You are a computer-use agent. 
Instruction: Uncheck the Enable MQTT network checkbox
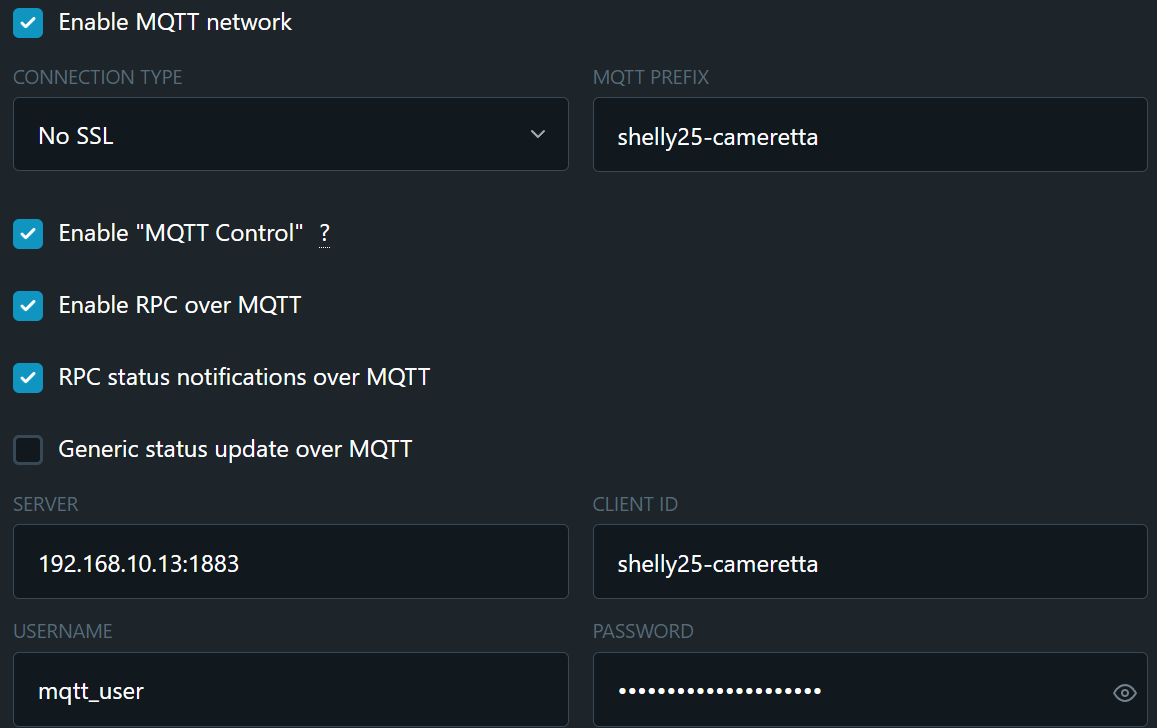28,23
